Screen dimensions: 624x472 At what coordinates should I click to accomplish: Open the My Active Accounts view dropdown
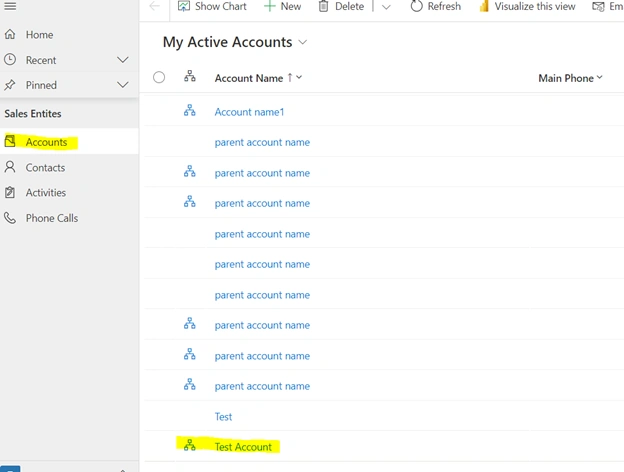[303, 42]
